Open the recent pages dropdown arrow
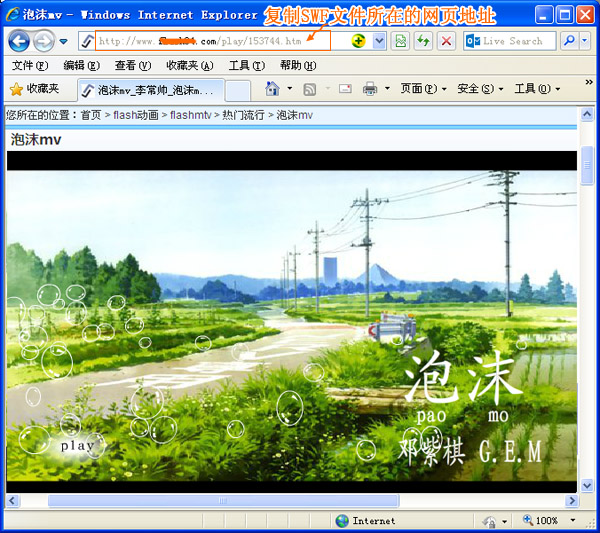The image size is (600, 533). (64, 41)
